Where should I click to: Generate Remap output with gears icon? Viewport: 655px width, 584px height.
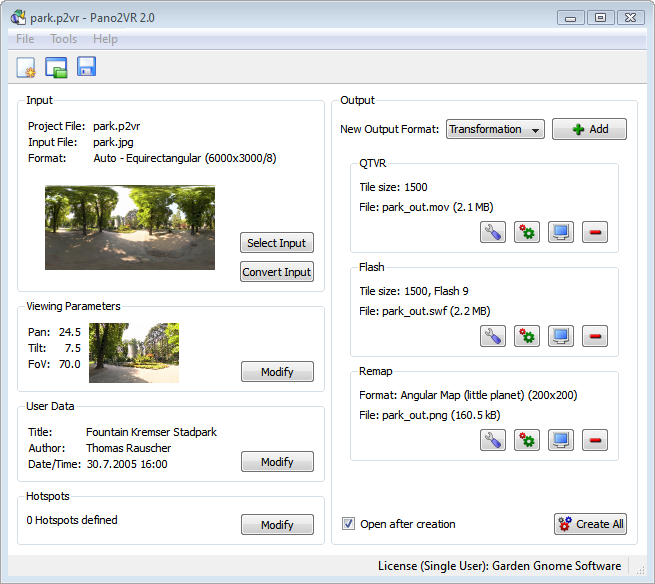(527, 440)
